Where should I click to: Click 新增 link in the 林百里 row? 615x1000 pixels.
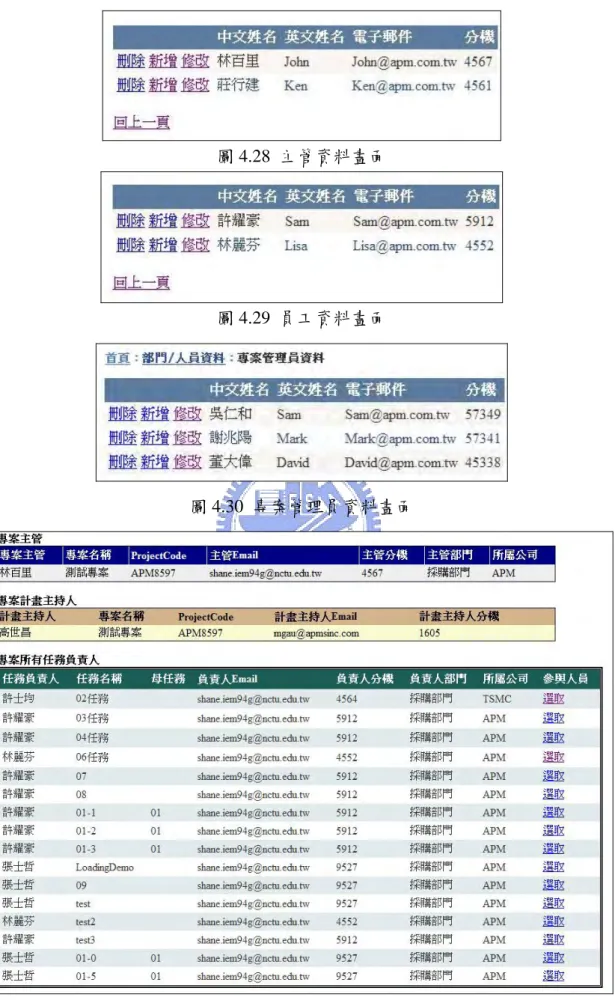click(163, 61)
